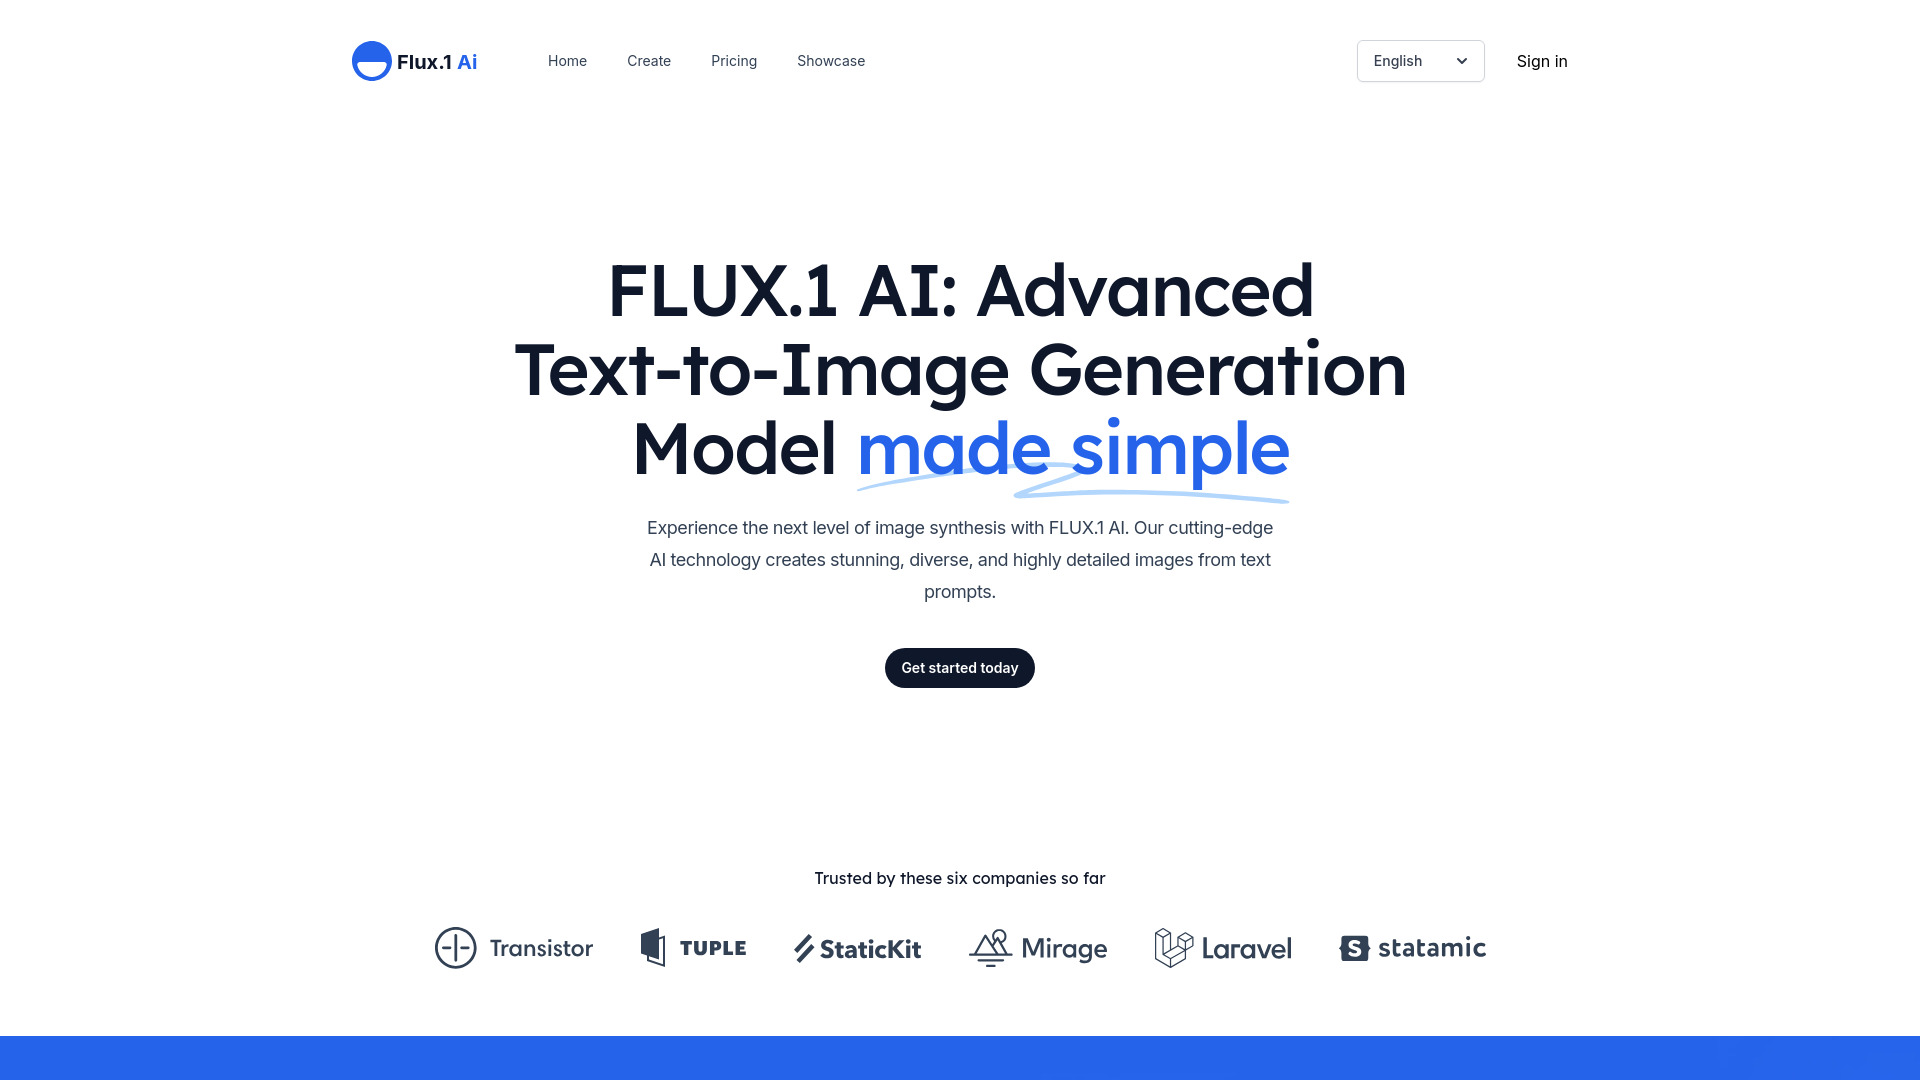Click the language selector dropdown chevron
Image resolution: width=1920 pixels, height=1080 pixels.
coord(1461,61)
